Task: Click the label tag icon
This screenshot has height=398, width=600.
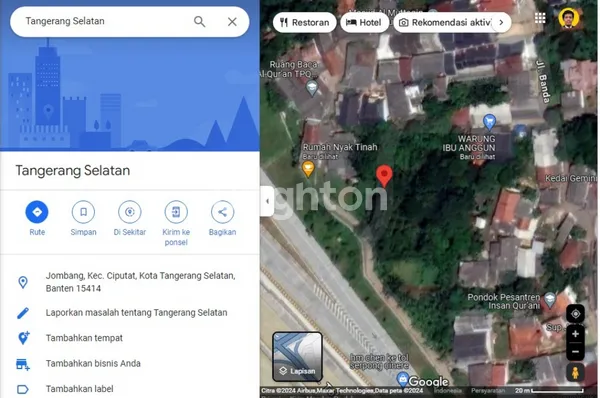Action: (x=23, y=390)
